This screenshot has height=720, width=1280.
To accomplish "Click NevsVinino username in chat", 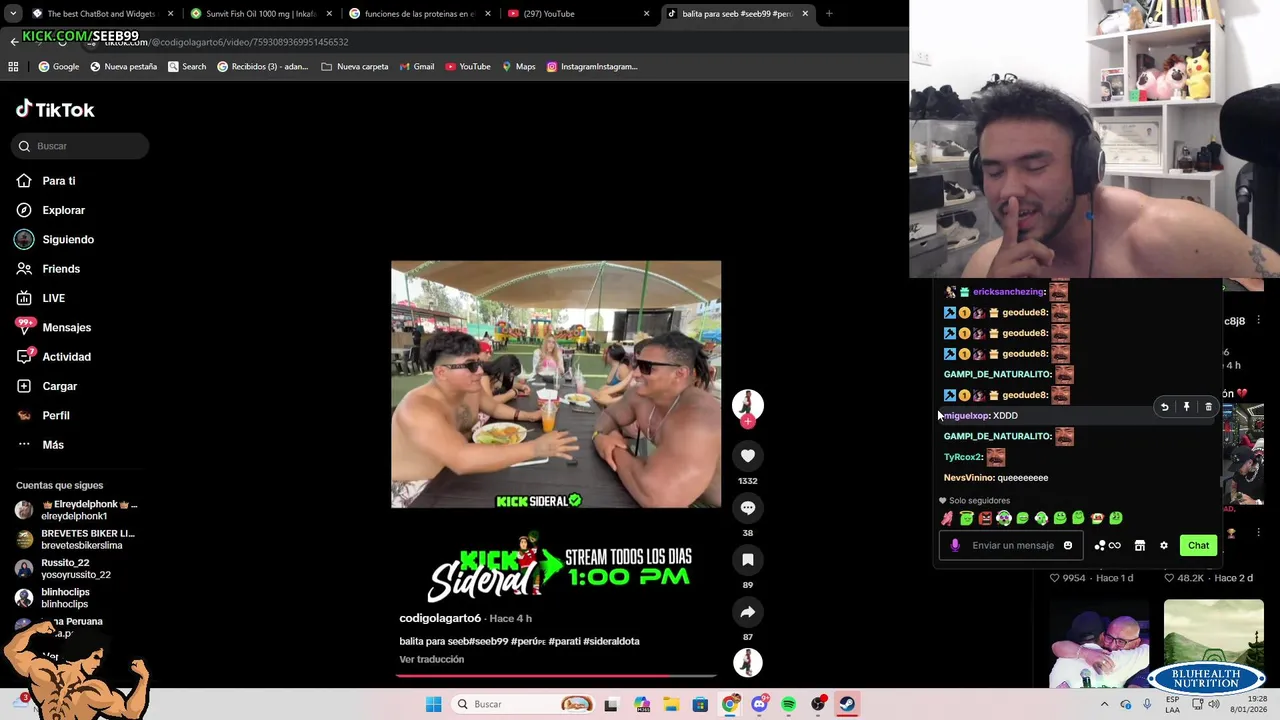I will pyautogui.click(x=968, y=478).
